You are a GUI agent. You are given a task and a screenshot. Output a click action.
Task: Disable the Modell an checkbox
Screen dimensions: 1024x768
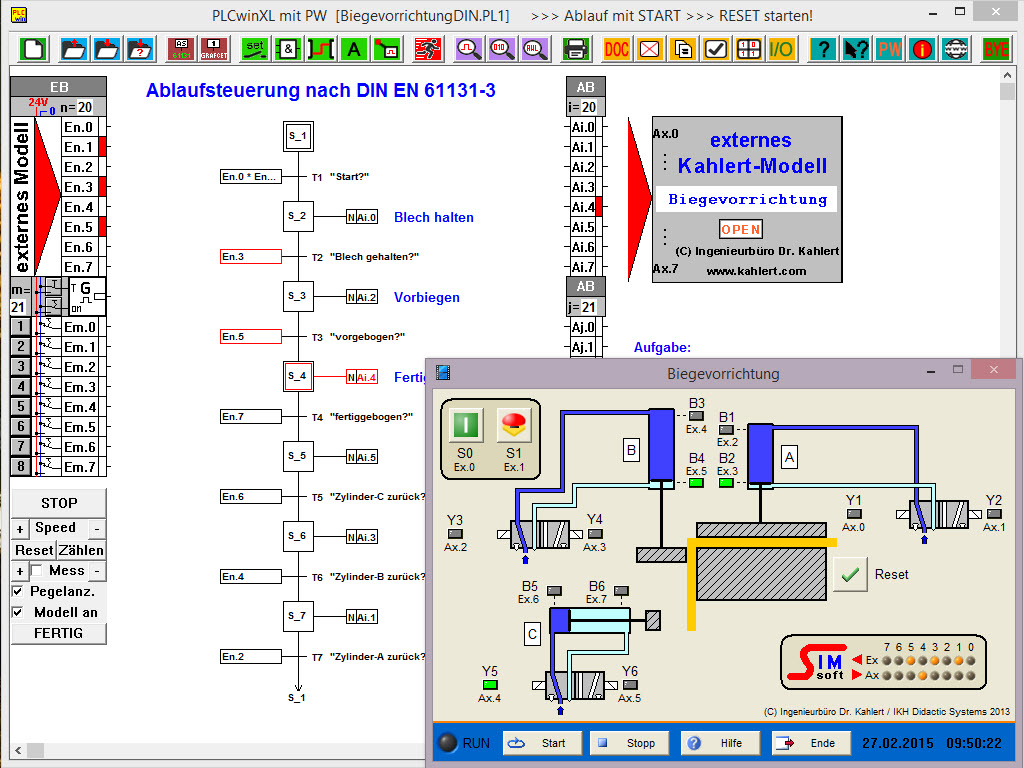18,613
